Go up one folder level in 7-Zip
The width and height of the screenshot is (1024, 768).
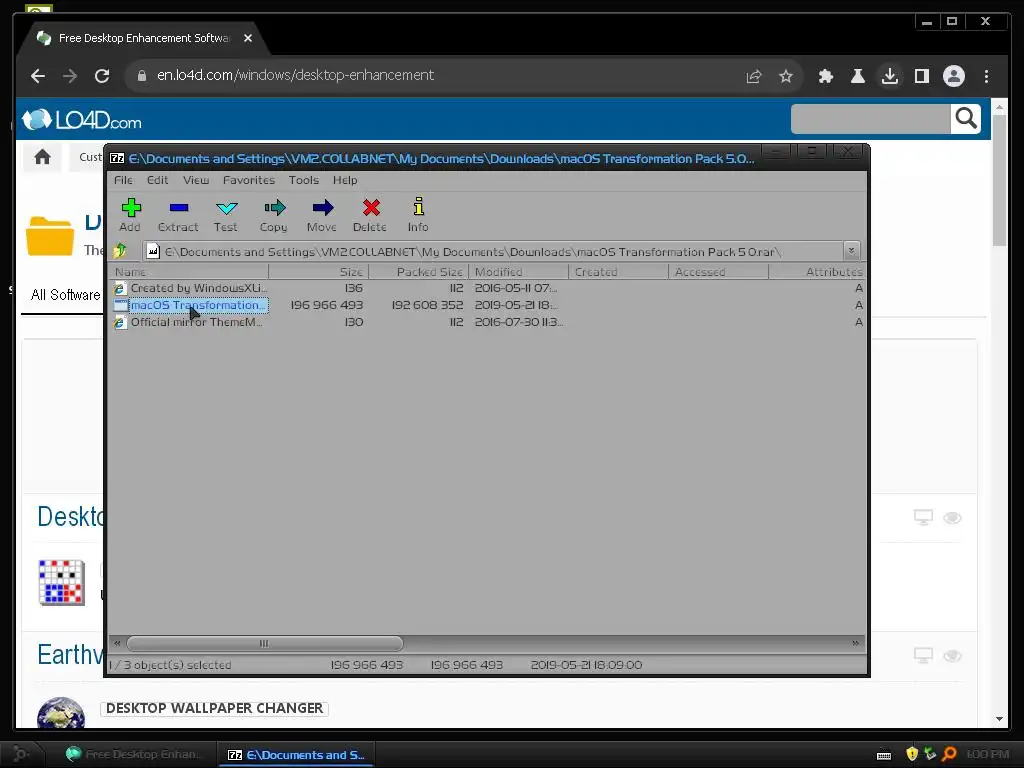click(x=120, y=251)
